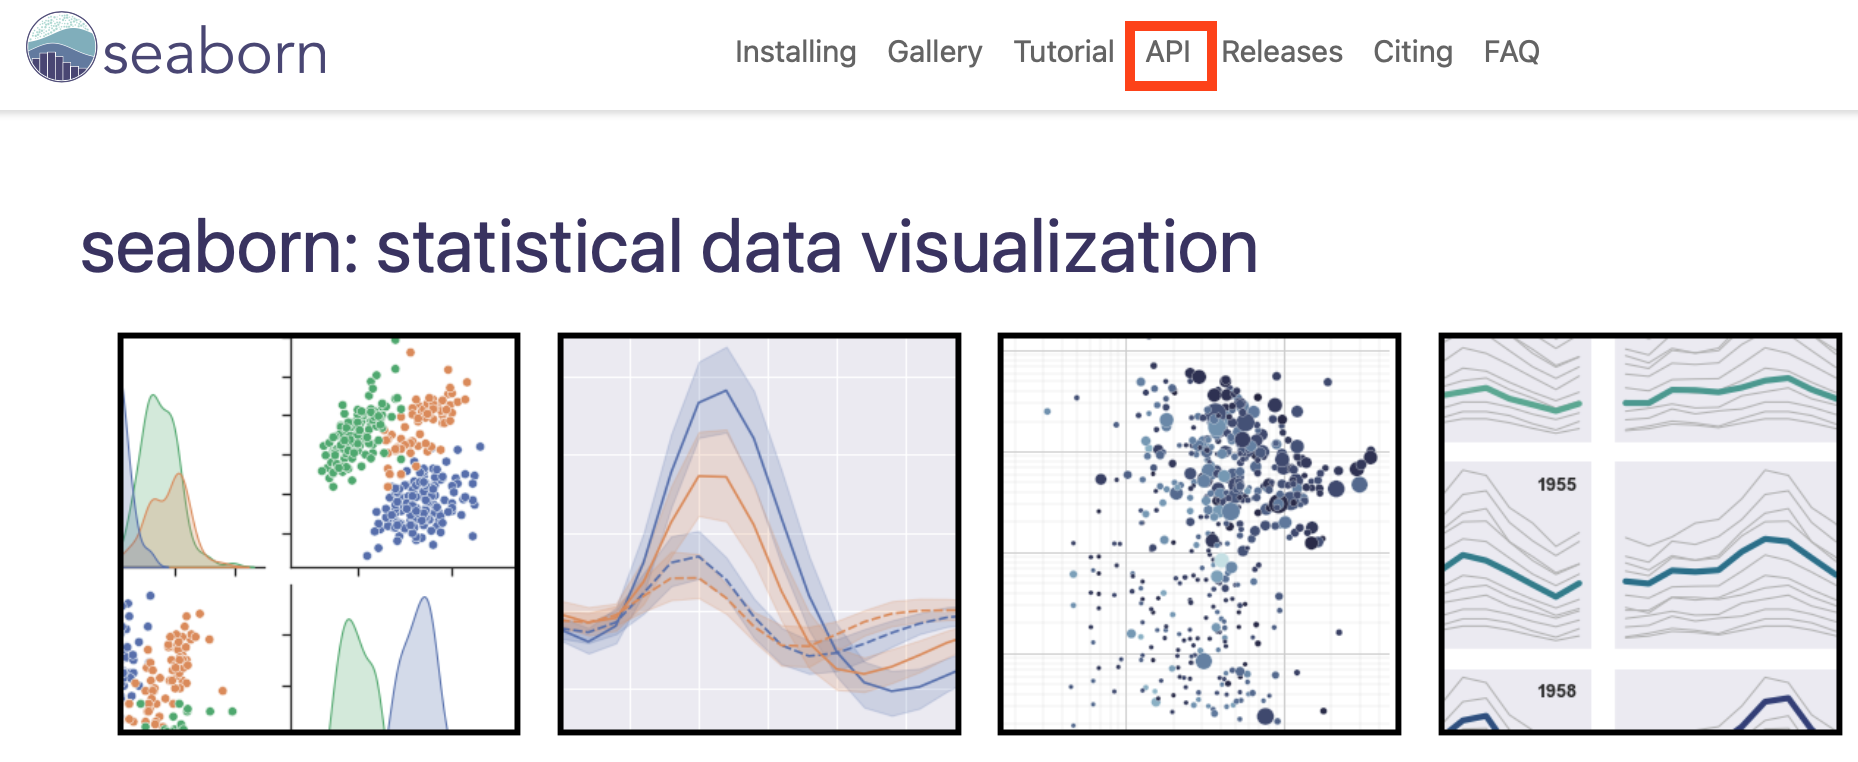1858x762 pixels.
Task: Select the API nav item
Action: (x=1168, y=52)
